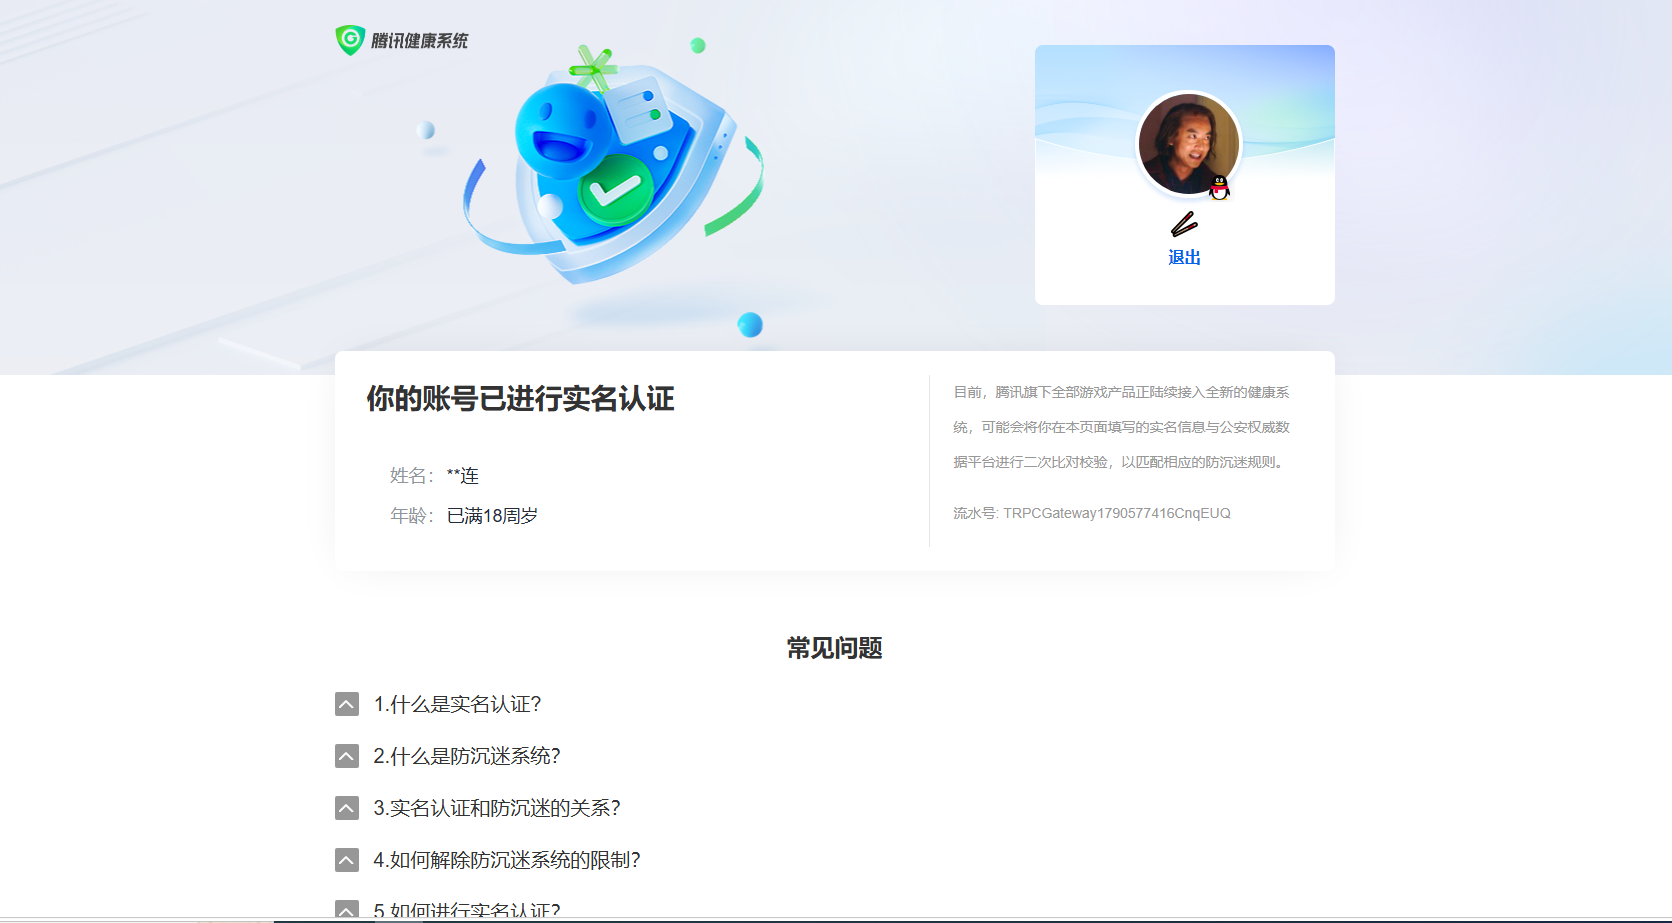Click the 年龄 label

[x=411, y=516]
